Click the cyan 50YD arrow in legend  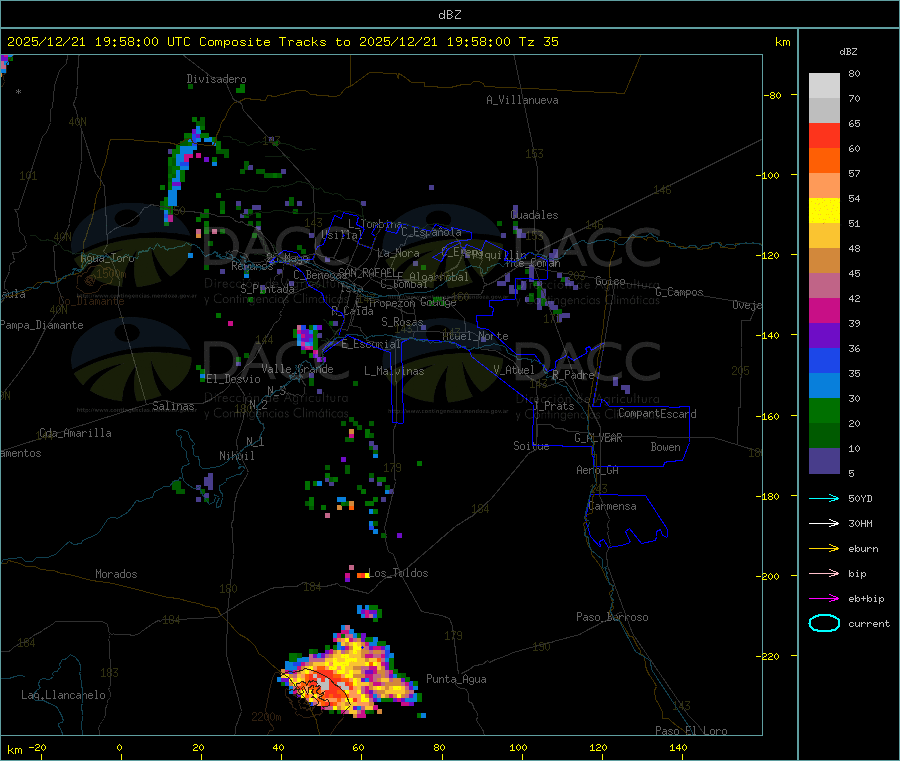824,498
